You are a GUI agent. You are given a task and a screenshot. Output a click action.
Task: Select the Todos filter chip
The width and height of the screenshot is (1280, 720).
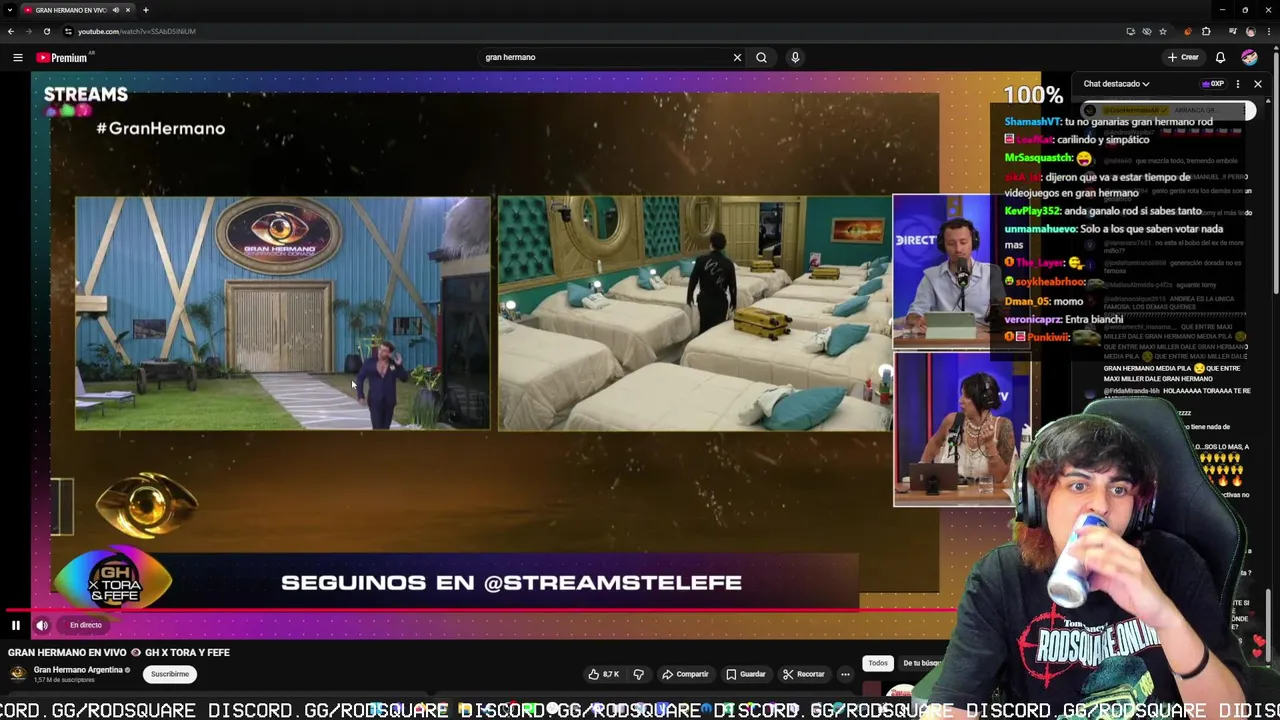pos(878,663)
